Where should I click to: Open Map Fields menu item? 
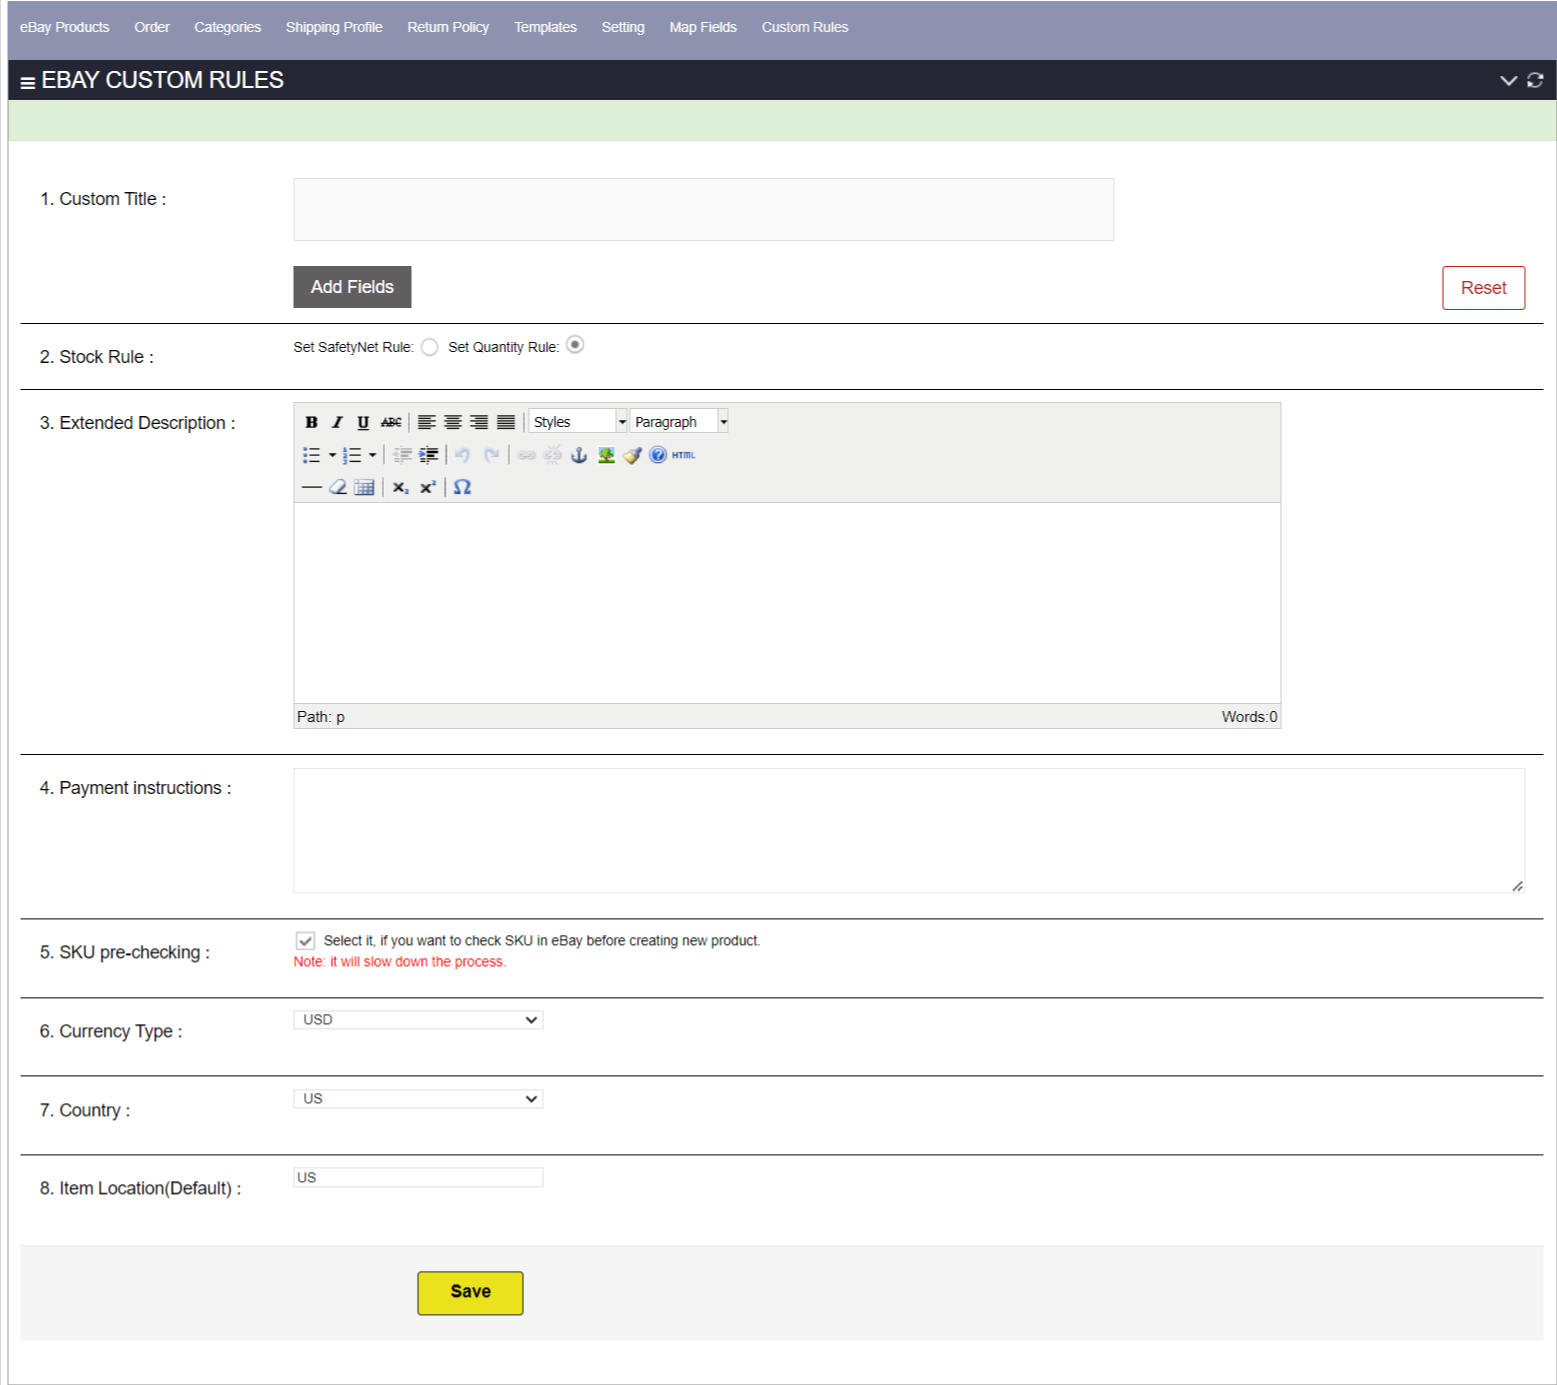point(703,27)
